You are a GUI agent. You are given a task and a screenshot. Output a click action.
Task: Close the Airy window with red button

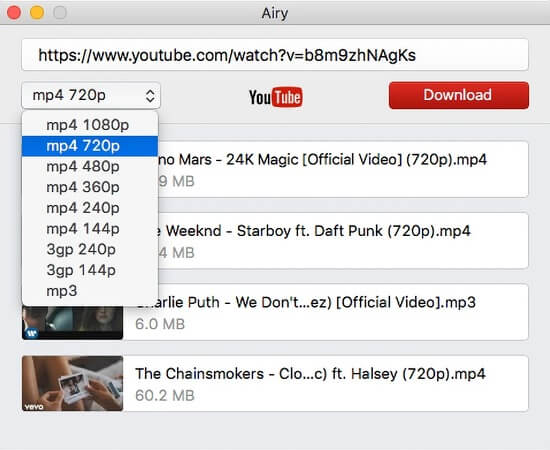click(14, 13)
